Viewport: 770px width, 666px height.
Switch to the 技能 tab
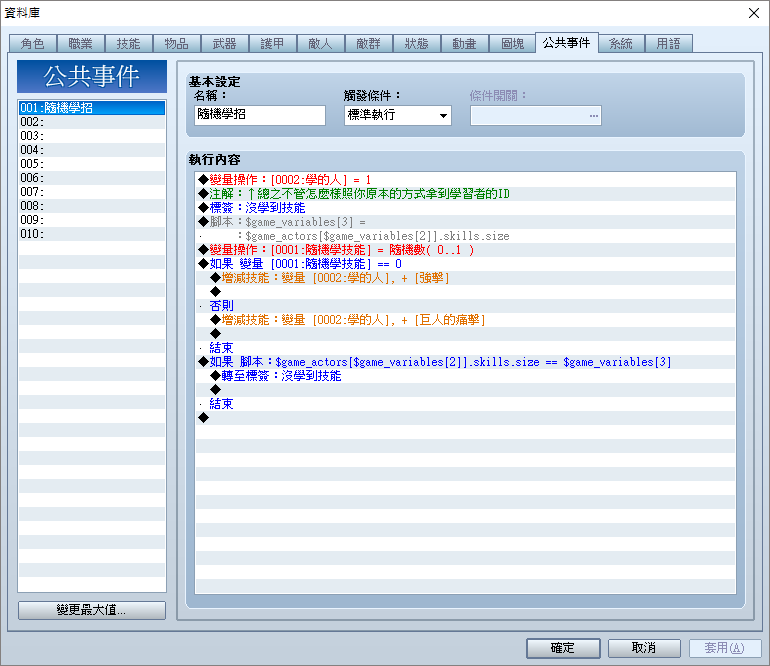point(129,44)
